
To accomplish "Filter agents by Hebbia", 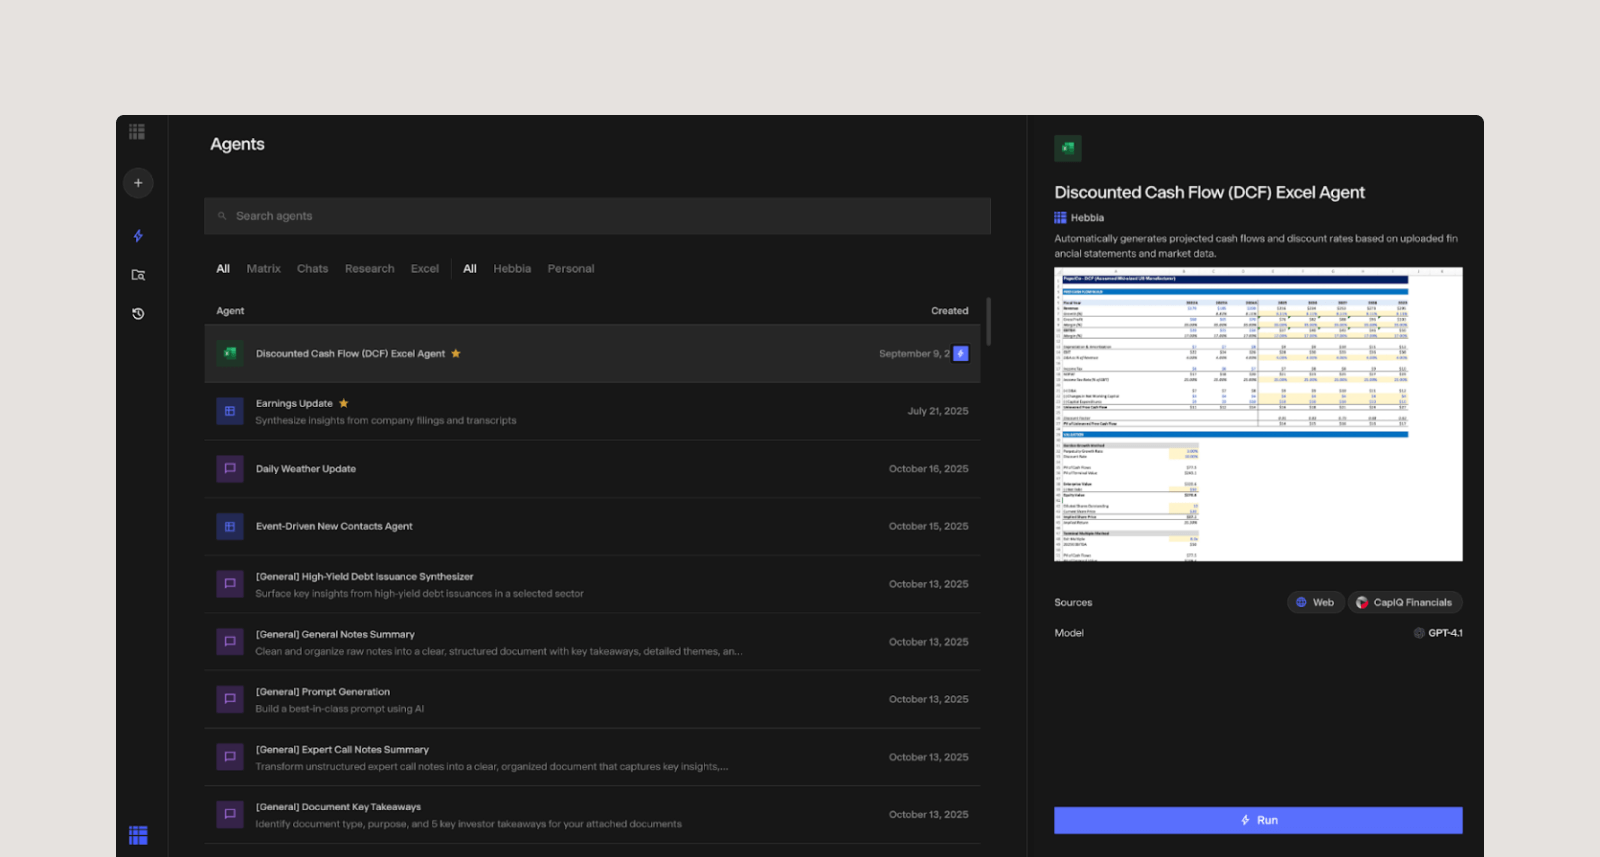I will coord(512,269).
